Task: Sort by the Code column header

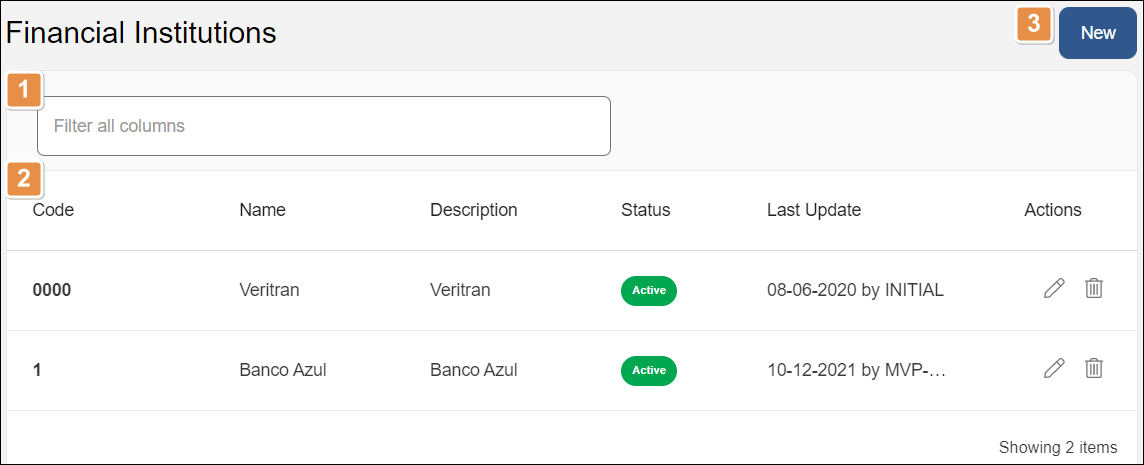Action: coord(53,210)
